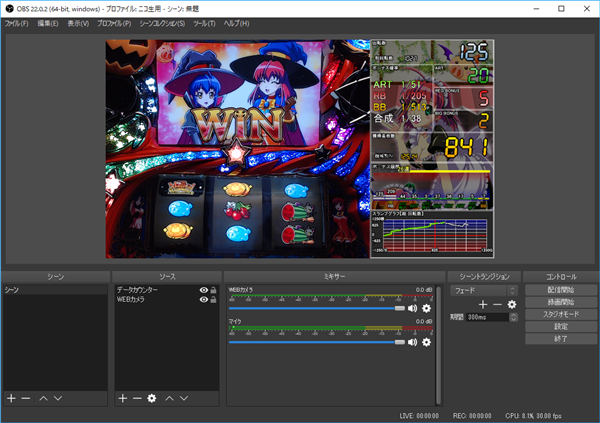The width and height of the screenshot is (600, 423).
Task: Add a new source with plus icon
Action: pos(122,399)
